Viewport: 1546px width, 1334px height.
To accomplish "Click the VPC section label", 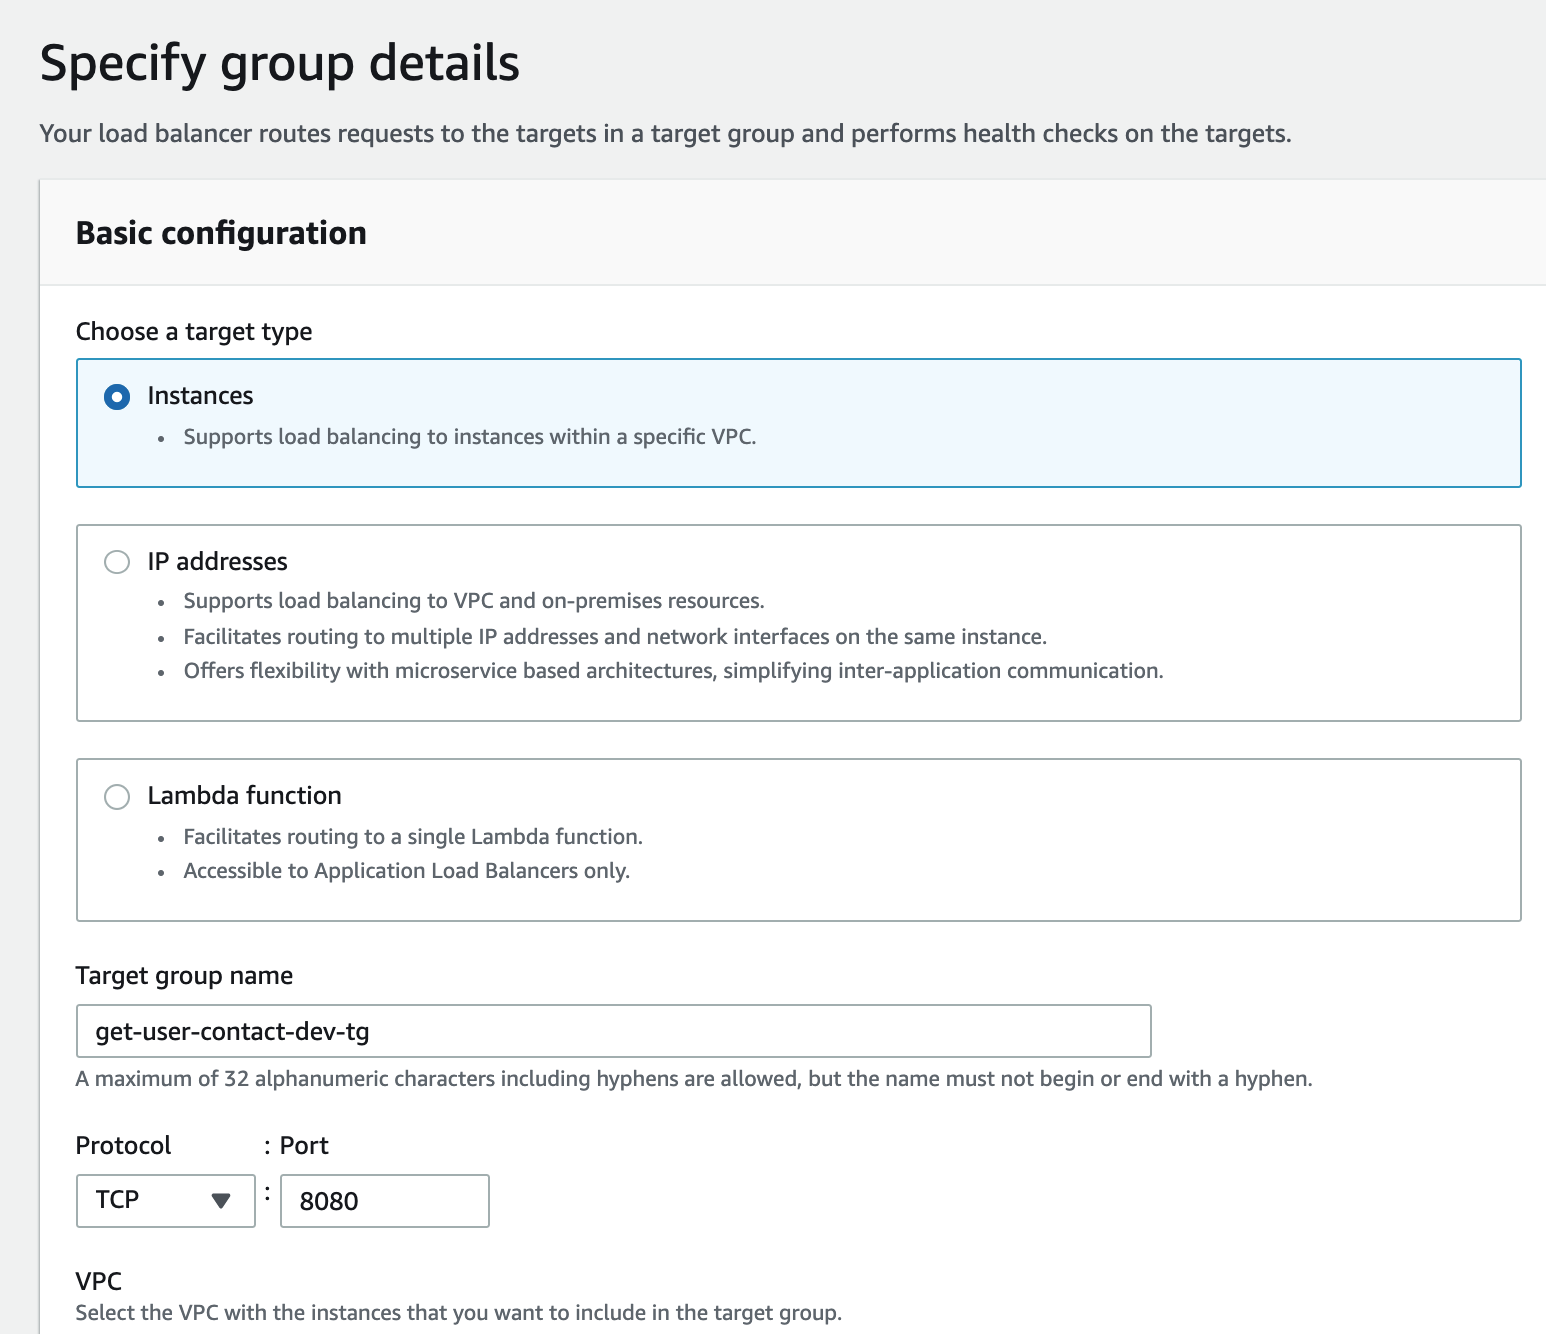I will (99, 1280).
